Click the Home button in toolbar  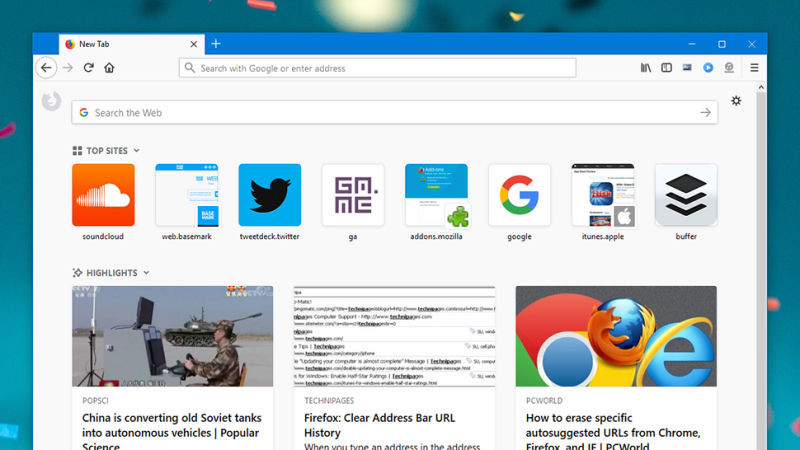point(109,68)
